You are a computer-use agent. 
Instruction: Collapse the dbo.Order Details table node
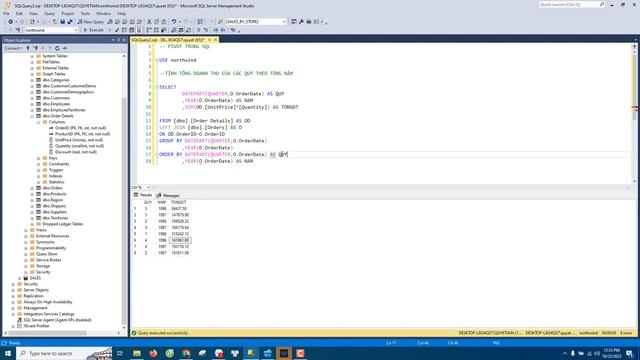(32, 116)
